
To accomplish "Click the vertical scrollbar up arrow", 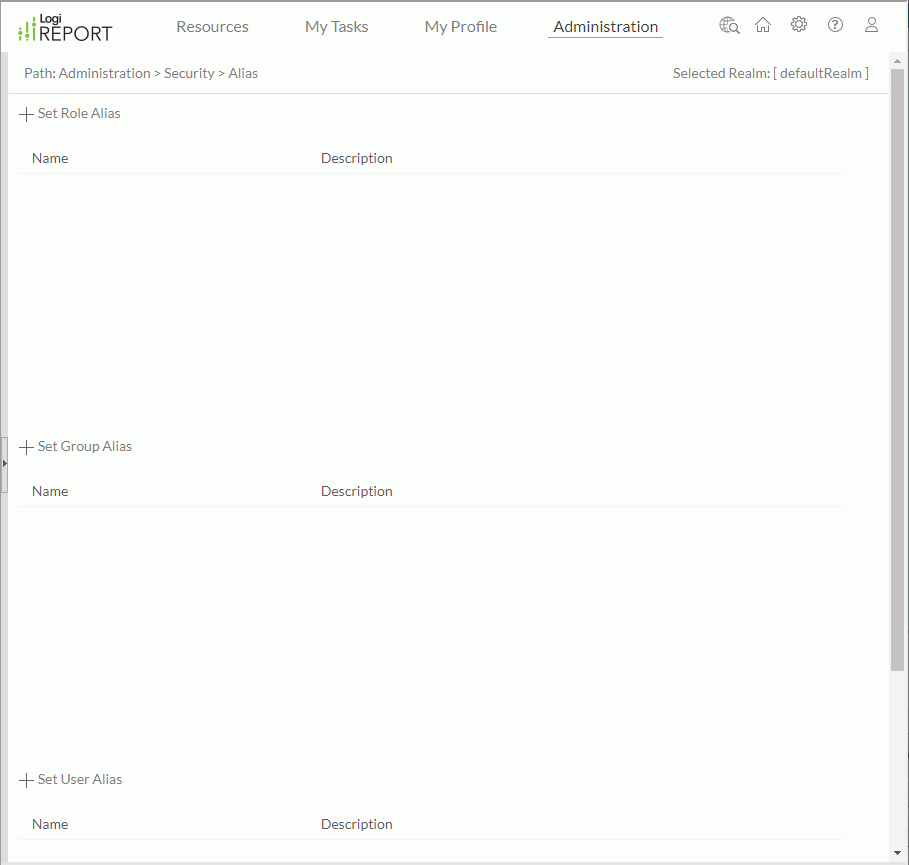I will pos(897,60).
